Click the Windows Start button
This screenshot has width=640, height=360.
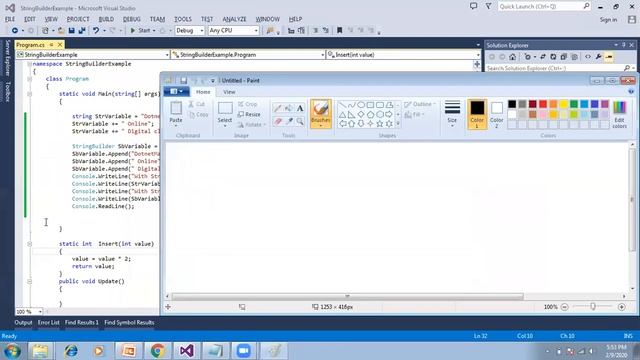(12, 351)
